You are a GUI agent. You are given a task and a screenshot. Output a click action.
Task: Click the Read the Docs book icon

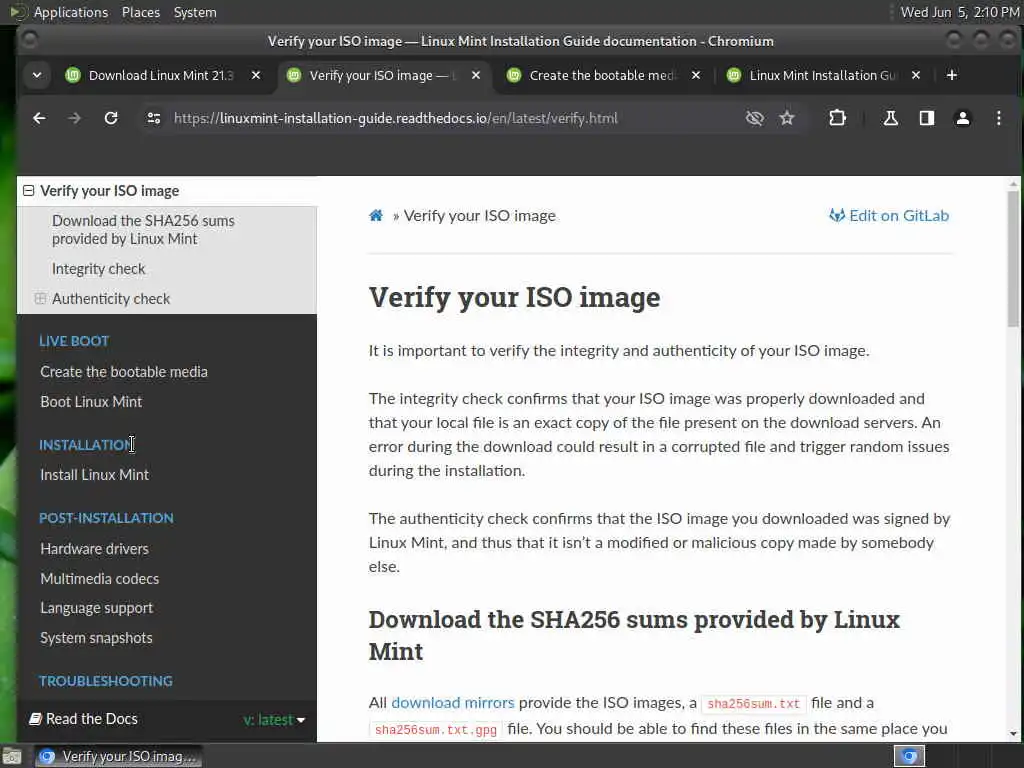(35, 719)
